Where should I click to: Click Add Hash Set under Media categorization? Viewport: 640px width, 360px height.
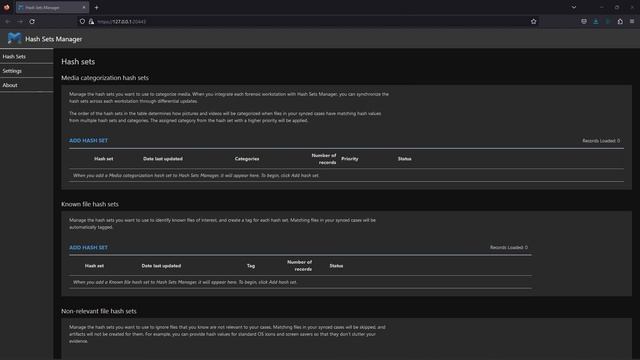tap(88, 140)
